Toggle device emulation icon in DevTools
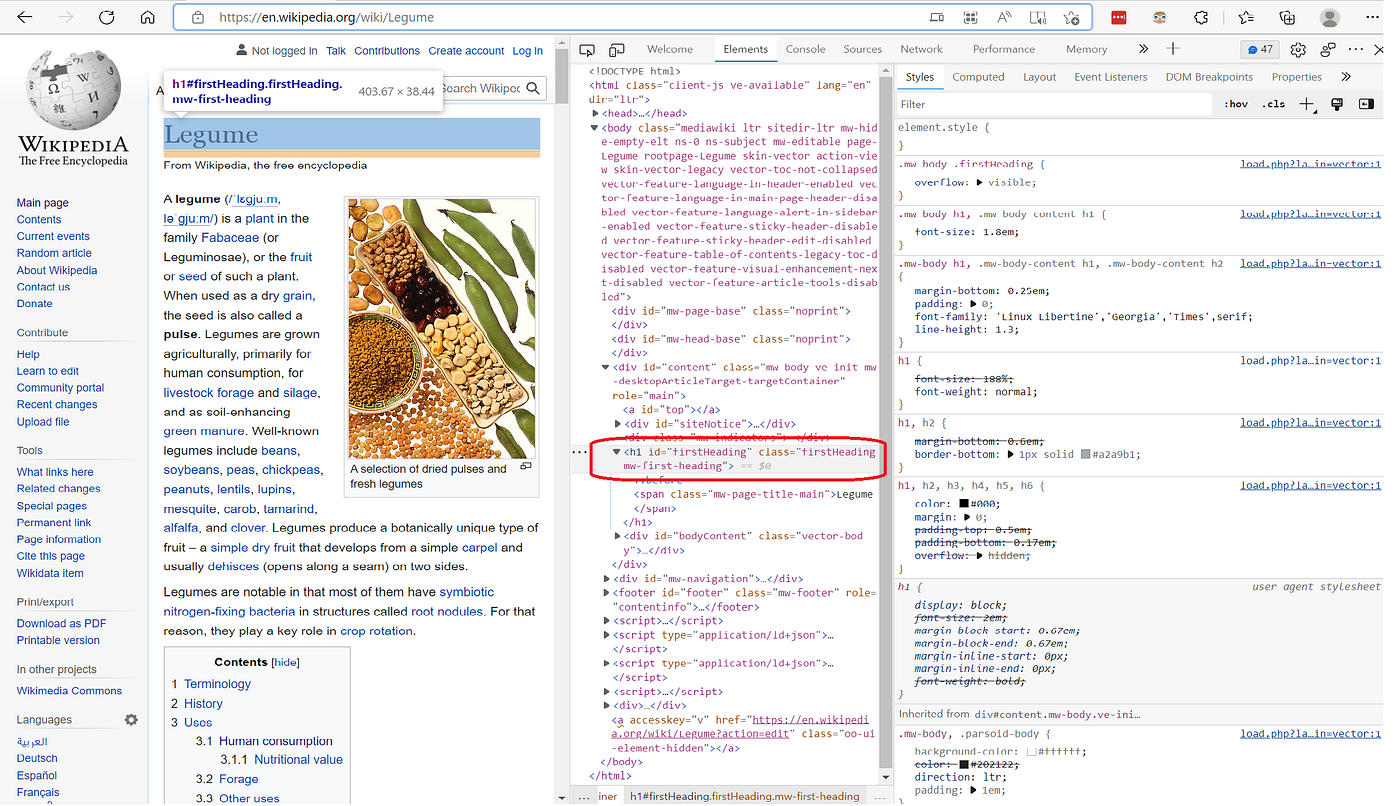1400x806 pixels. click(617, 49)
